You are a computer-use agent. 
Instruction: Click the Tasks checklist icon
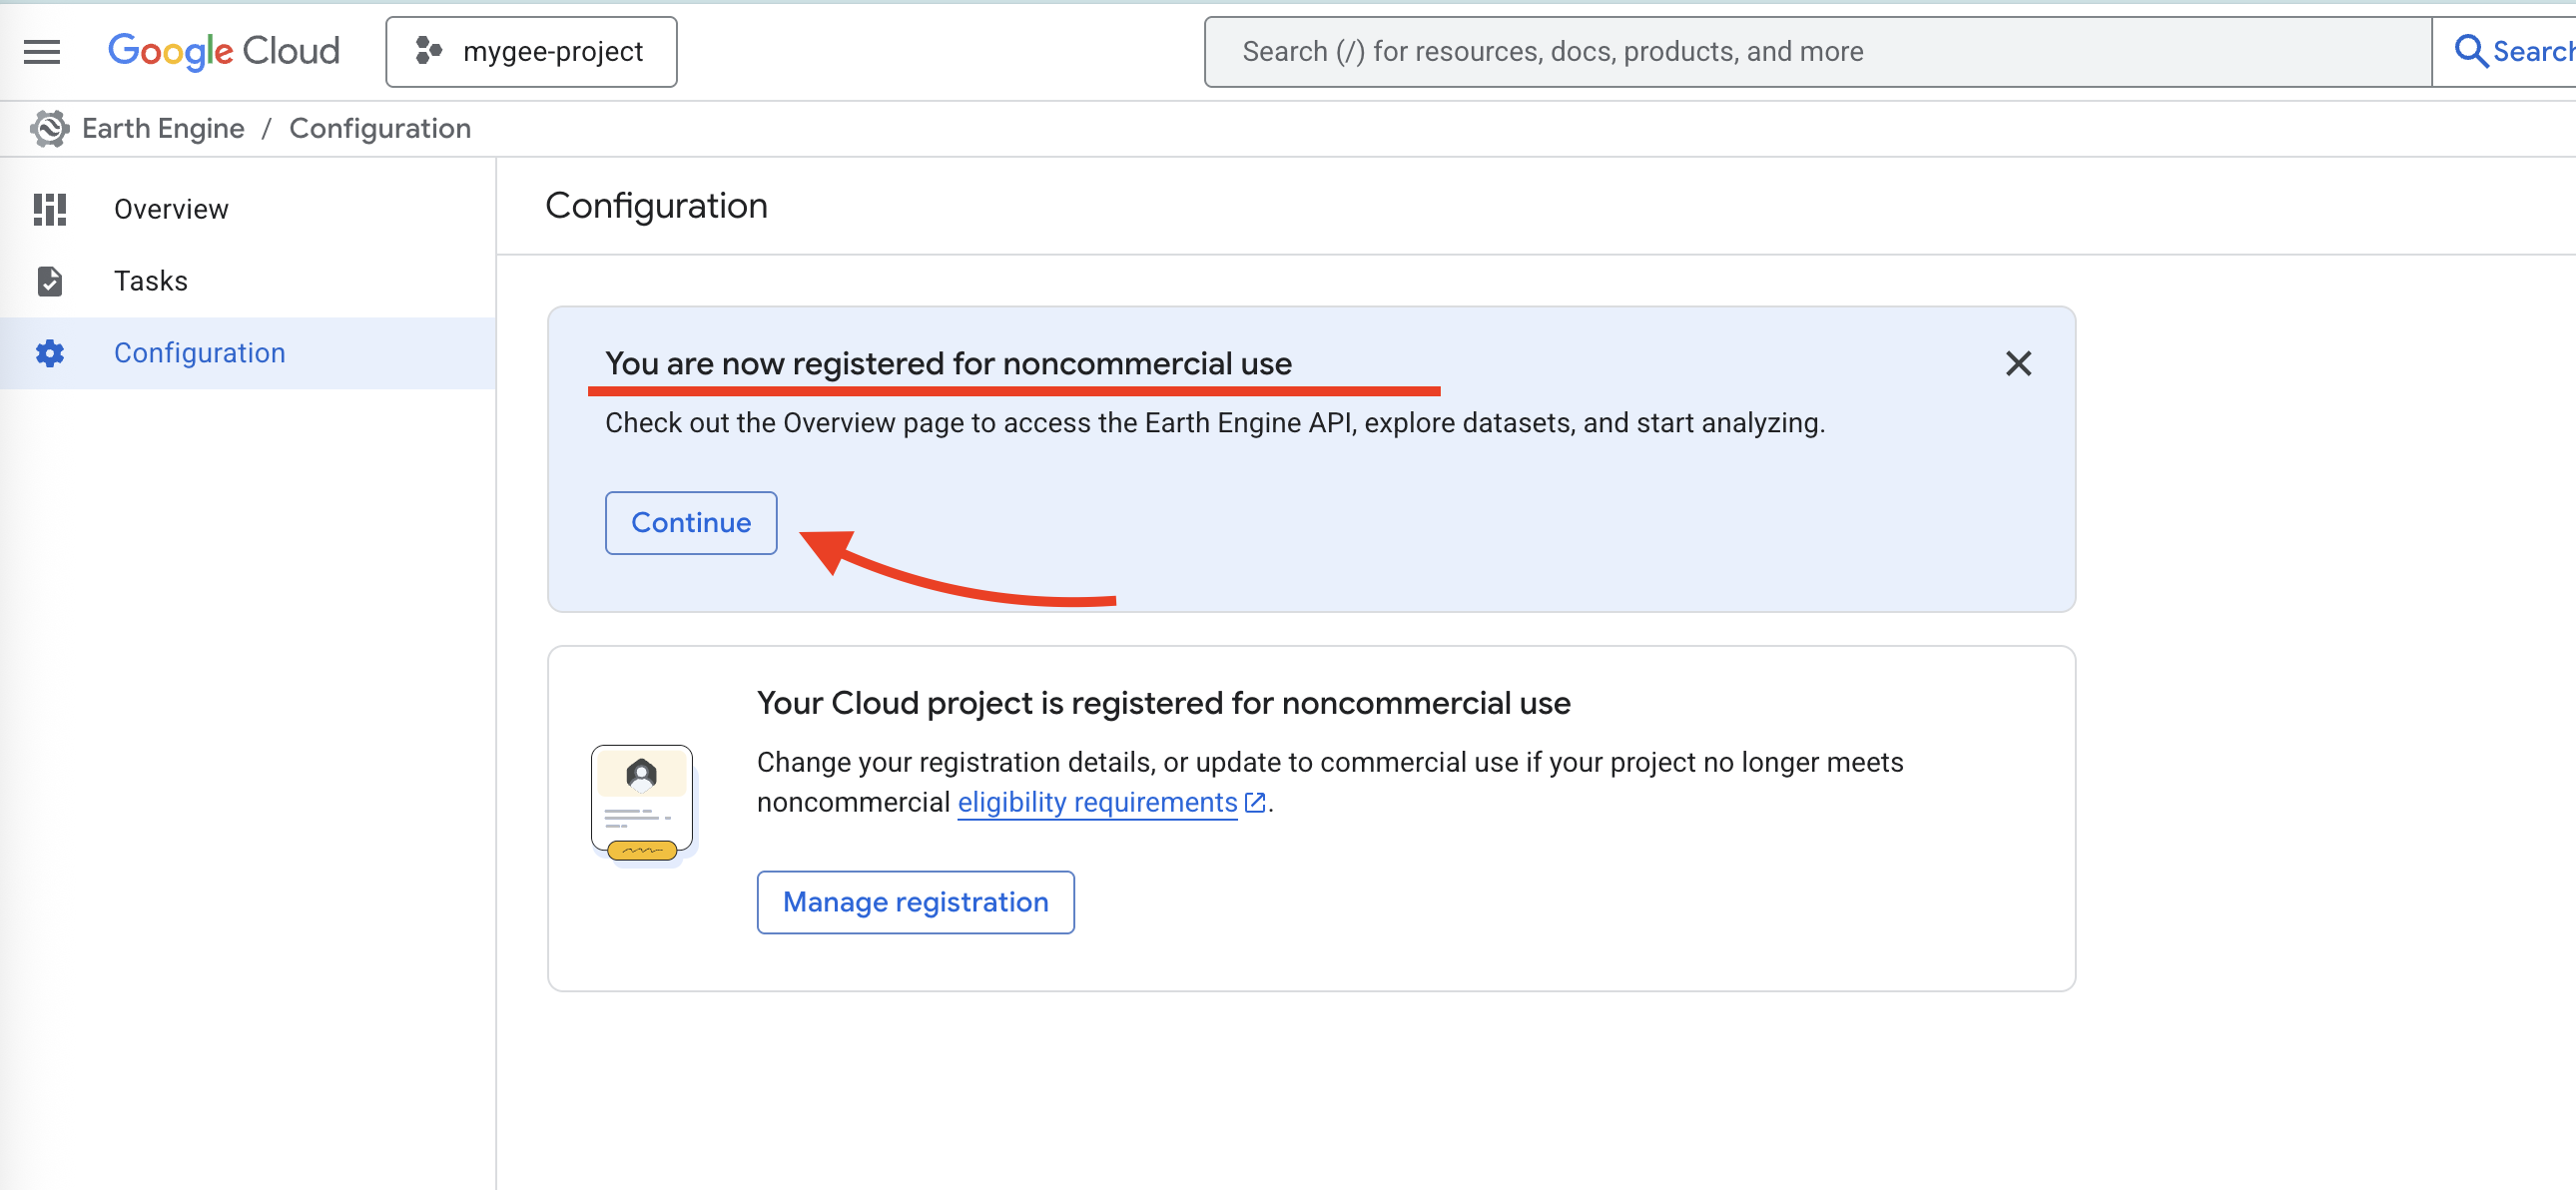point(49,281)
